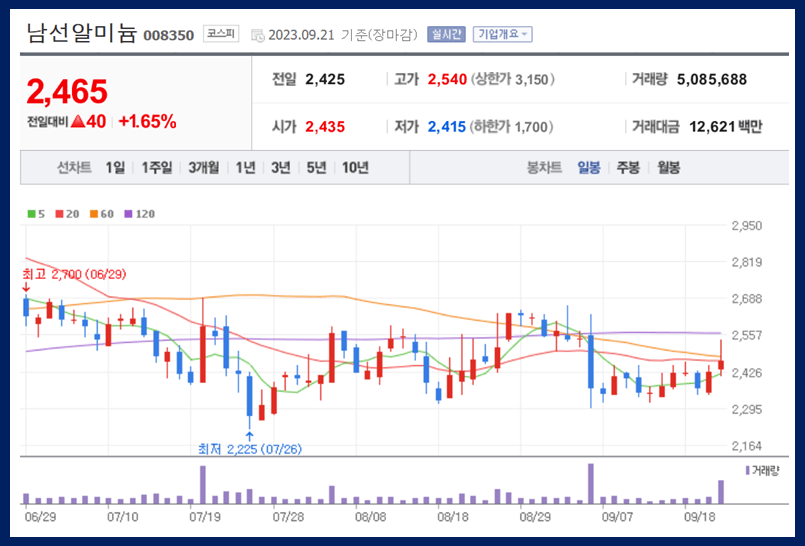This screenshot has height=546, width=805.
Task: Click the 09/07 date axis label
Action: click(x=617, y=517)
